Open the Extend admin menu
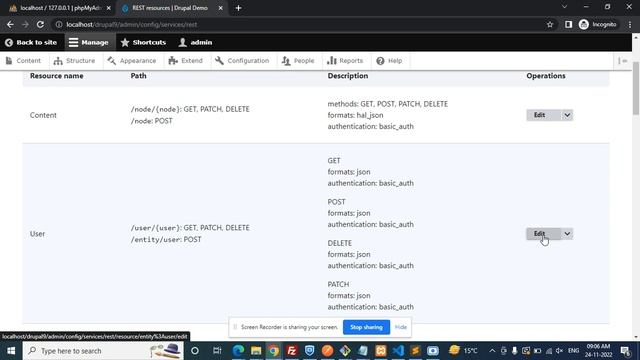Viewport: 640px width, 360px height. point(186,61)
